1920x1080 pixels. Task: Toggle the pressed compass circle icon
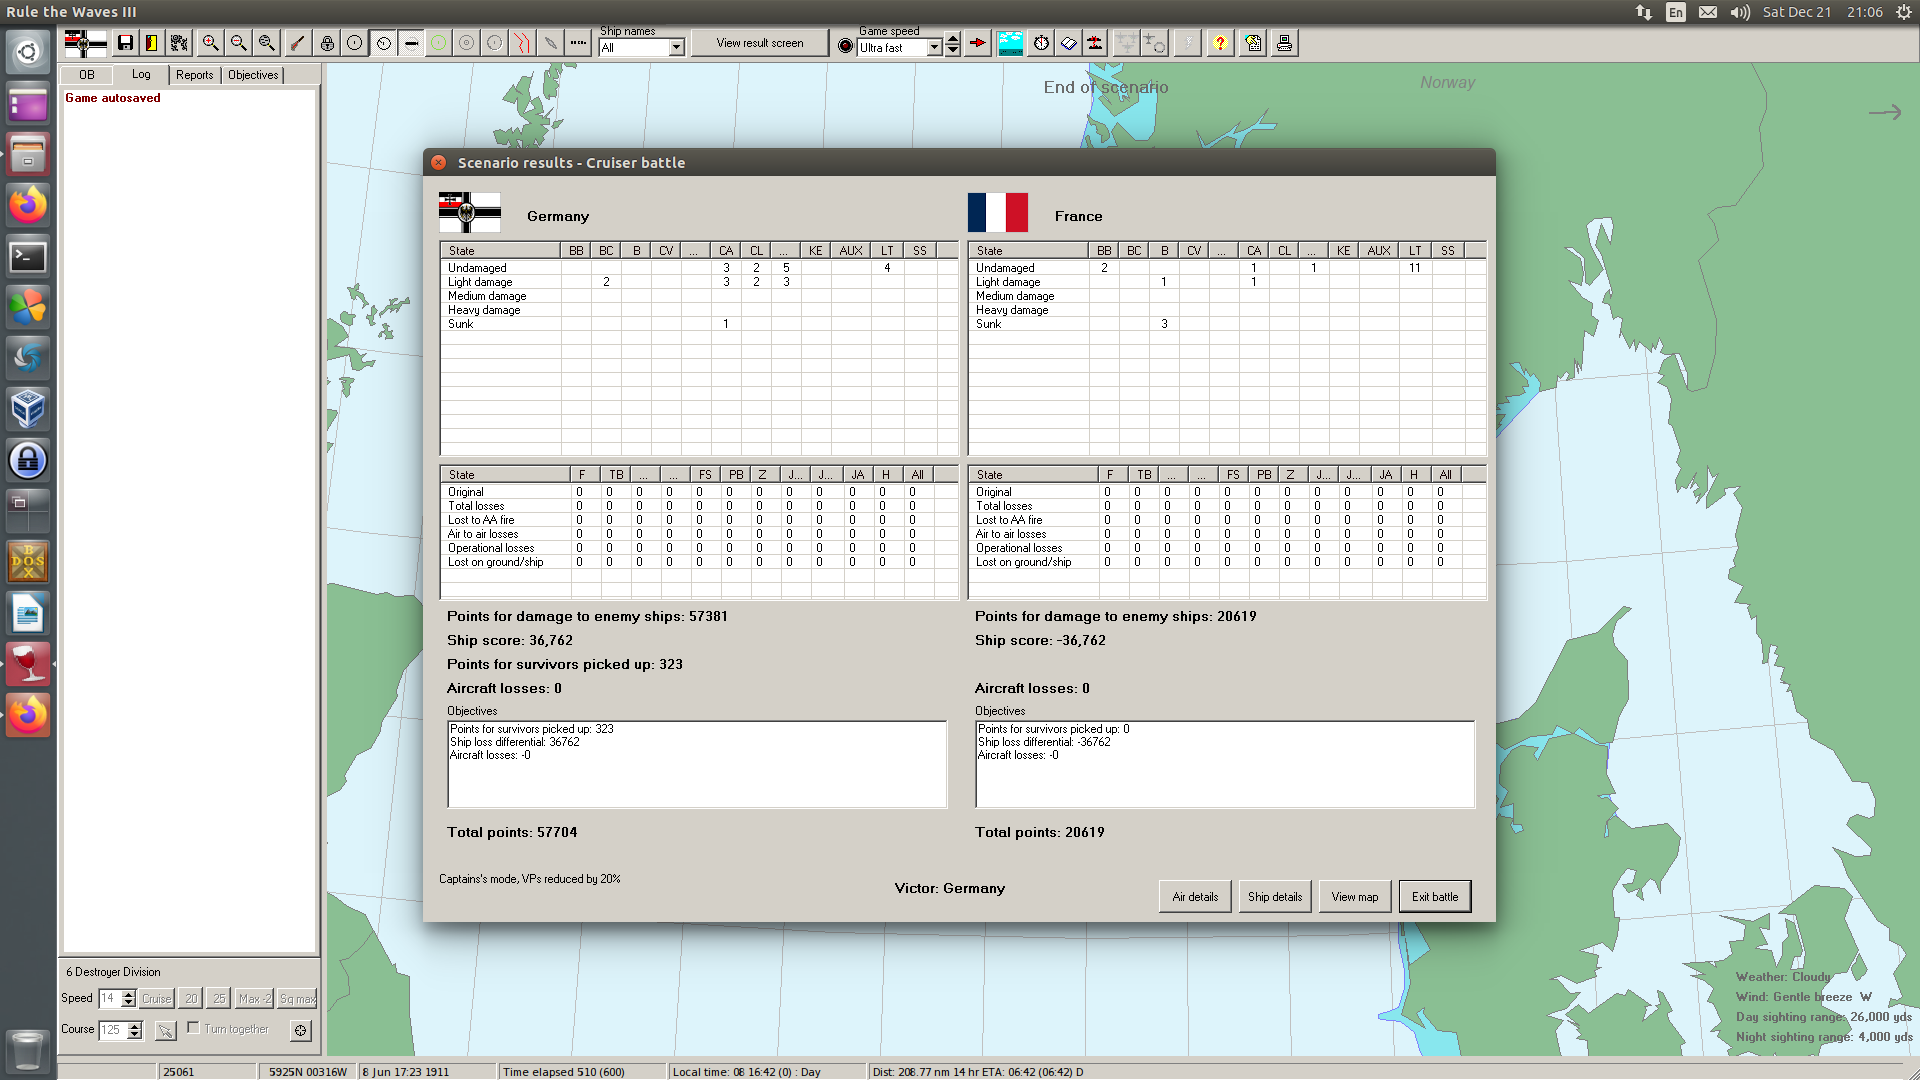pos(383,43)
